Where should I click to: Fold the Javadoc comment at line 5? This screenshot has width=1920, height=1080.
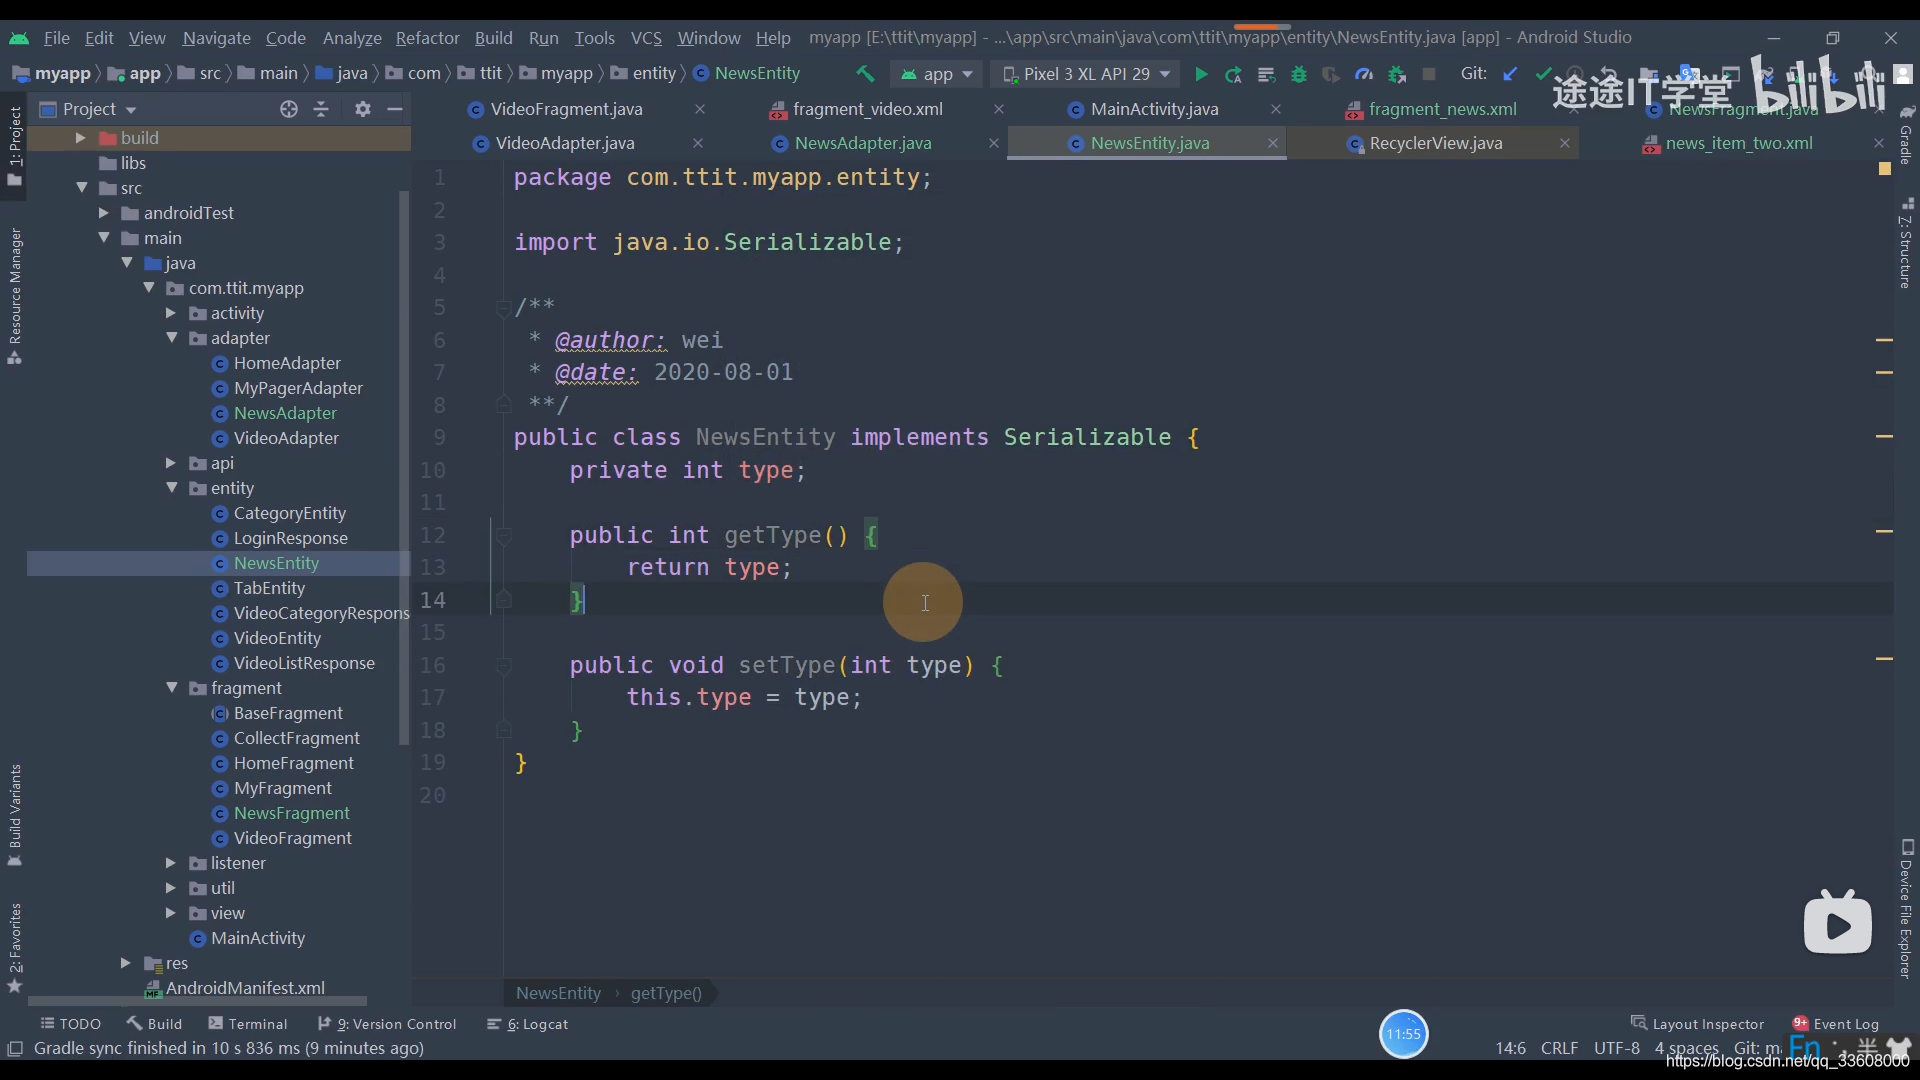tap(504, 308)
